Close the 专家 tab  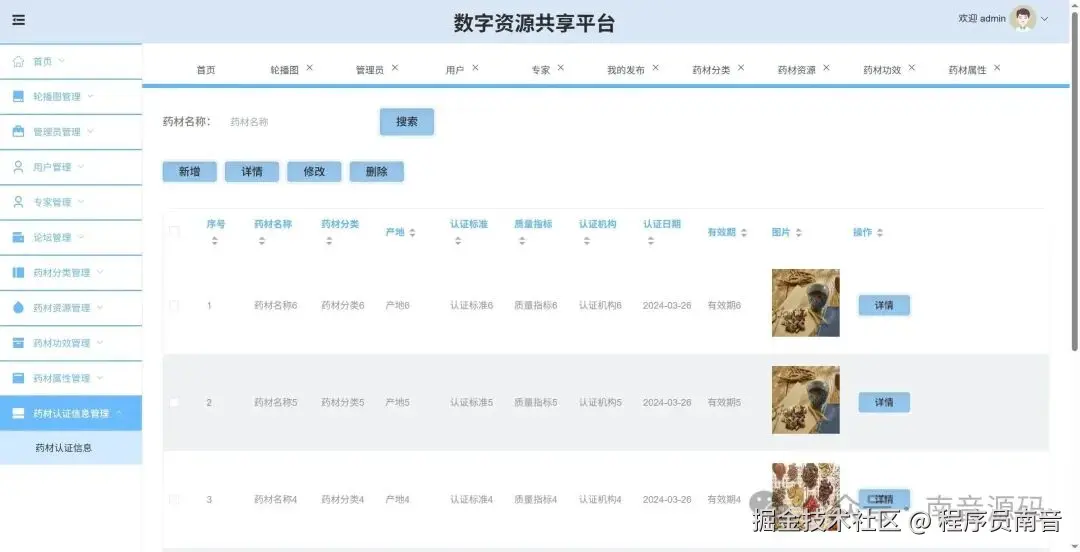pyautogui.click(x=561, y=68)
